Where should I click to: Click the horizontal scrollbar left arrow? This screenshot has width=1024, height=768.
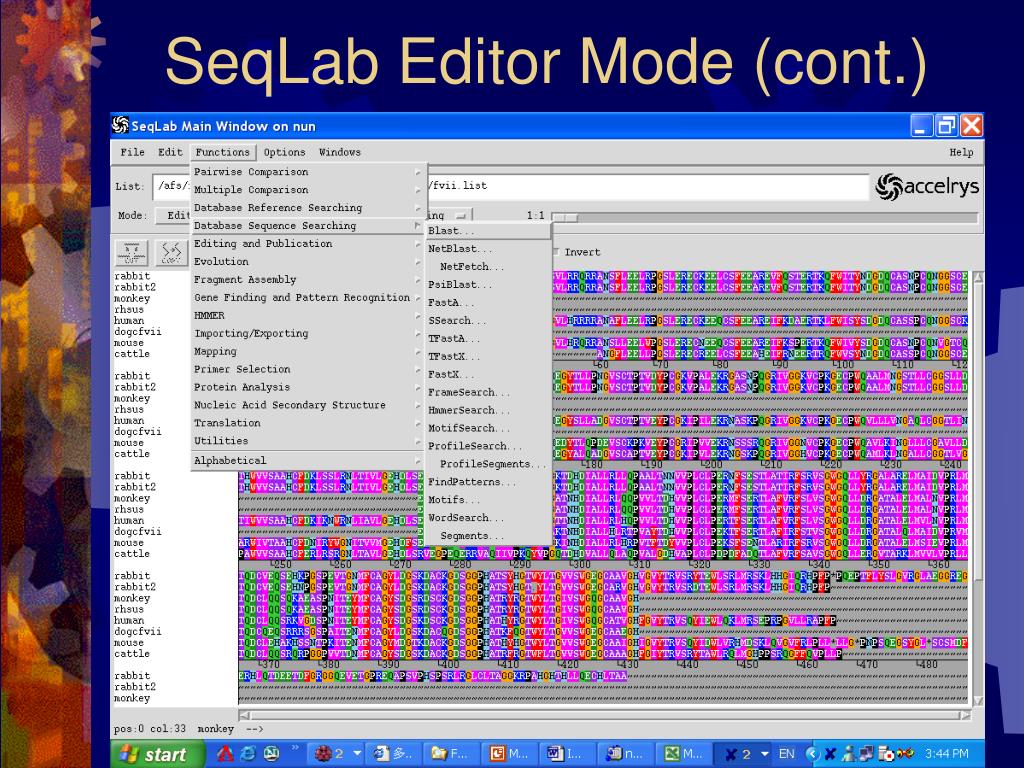tap(244, 715)
